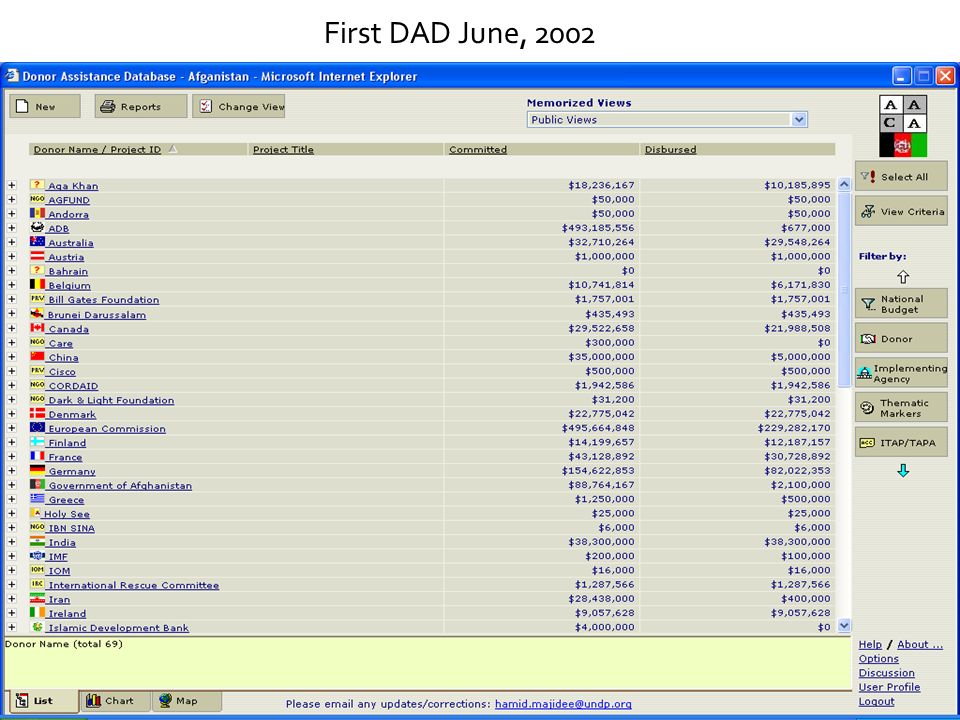Click the filter list down arrow
This screenshot has width=960, height=720.
903,471
